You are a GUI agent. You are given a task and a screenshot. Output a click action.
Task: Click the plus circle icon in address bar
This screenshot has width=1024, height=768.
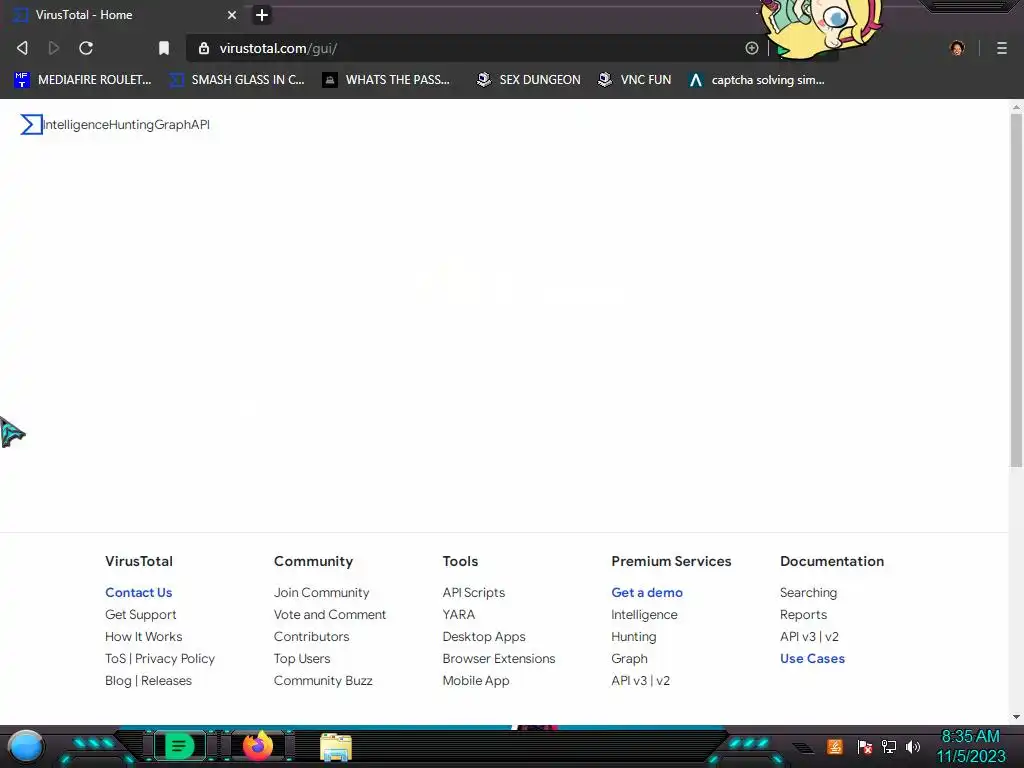click(x=752, y=48)
